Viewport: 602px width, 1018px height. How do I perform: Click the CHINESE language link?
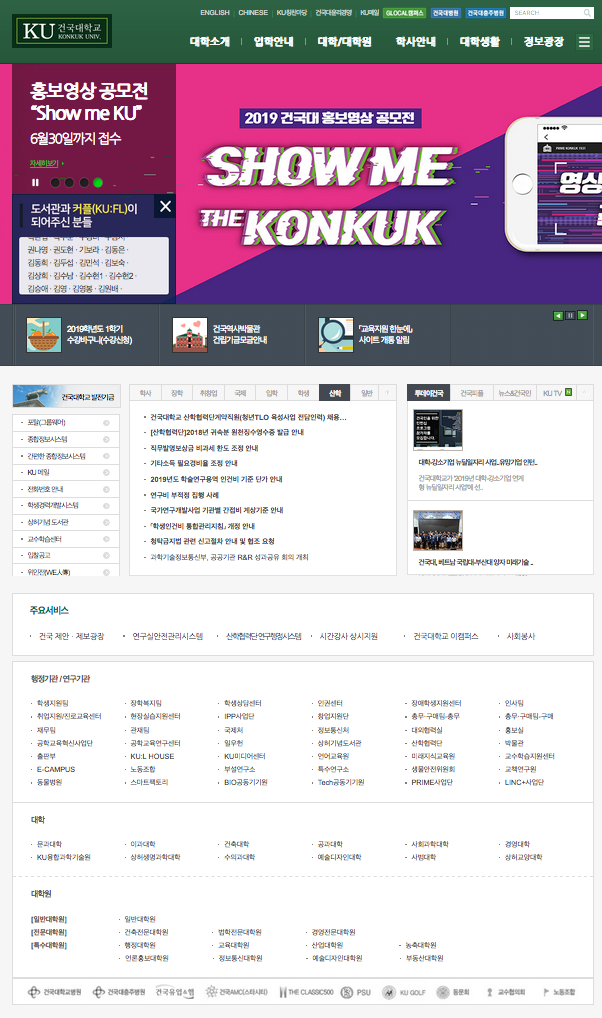tap(253, 13)
